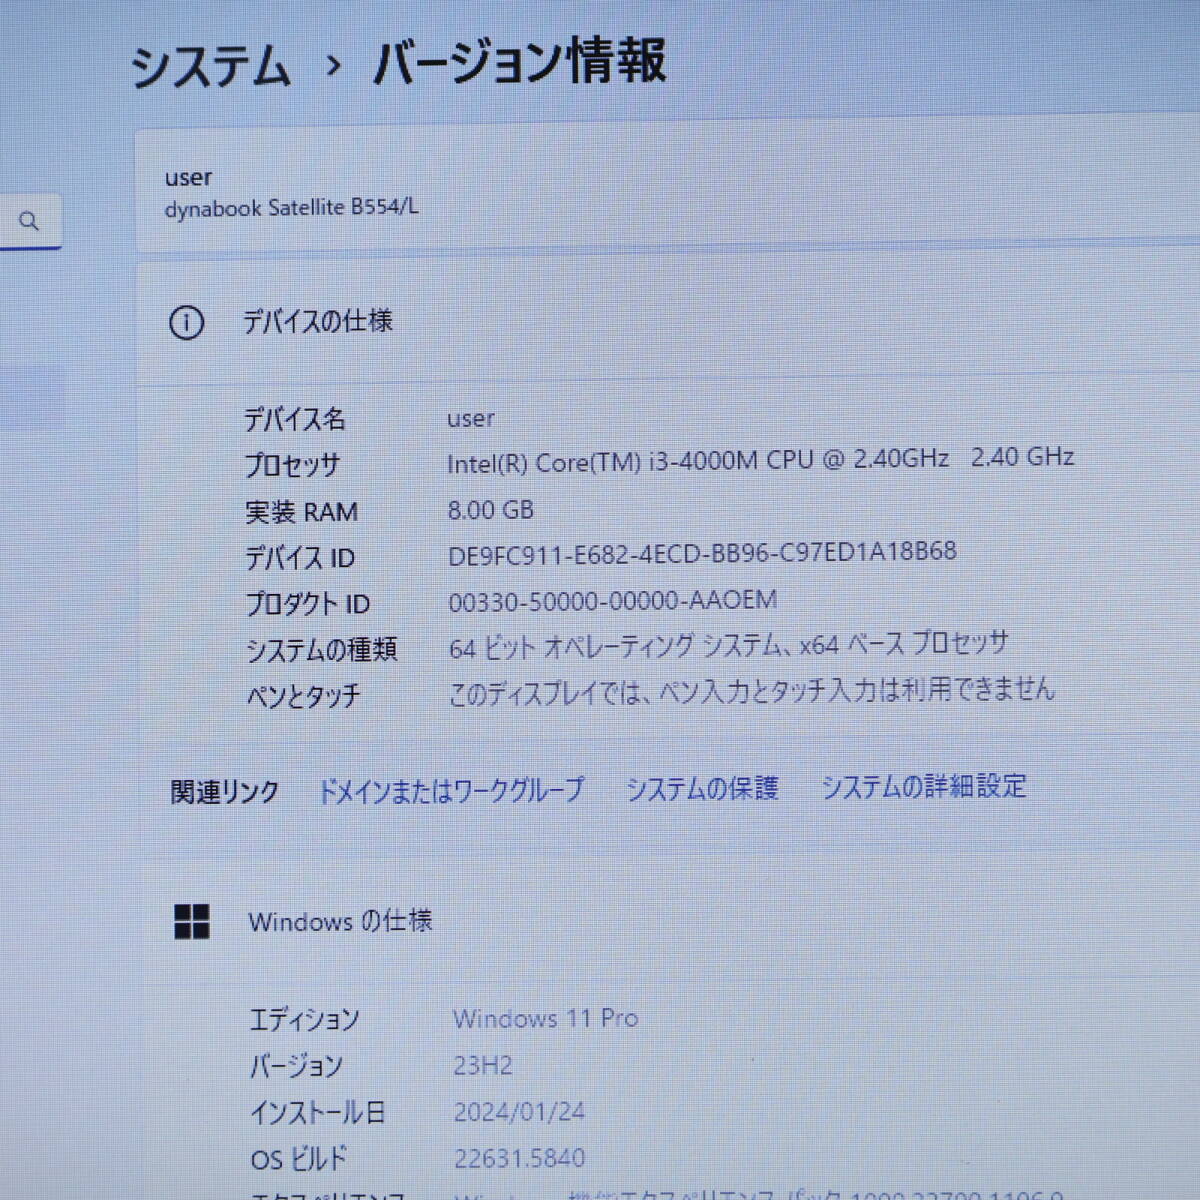Select product ID 00330-50000-00000-AAOEM
The height and width of the screenshot is (1200, 1200).
[x=613, y=600]
